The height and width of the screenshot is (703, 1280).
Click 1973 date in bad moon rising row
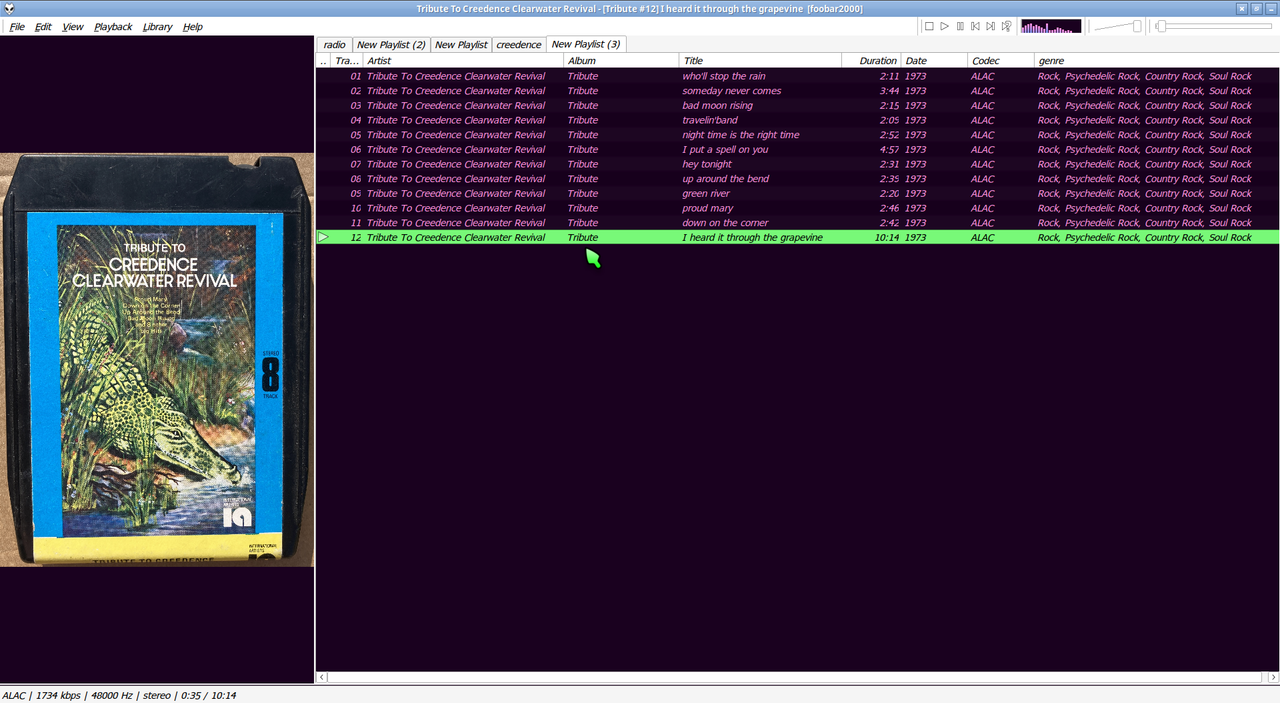click(x=915, y=105)
